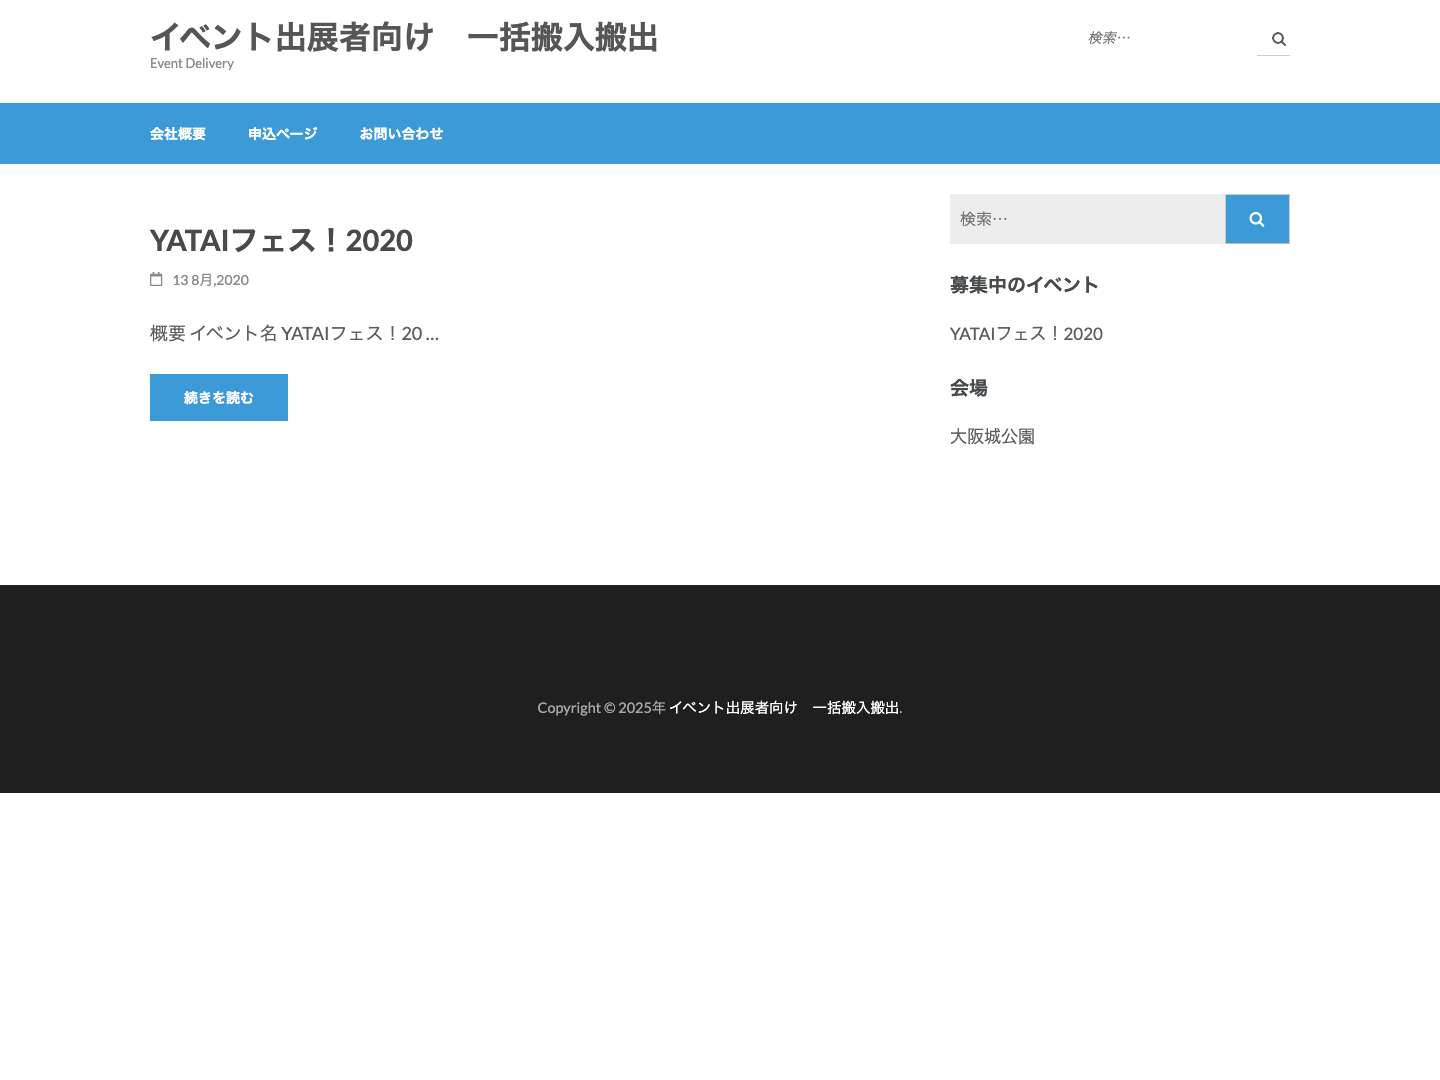This screenshot has height=1080, width=1440.
Task: Click the site title イベント出展者向け 一括搬入搬出
Action: point(404,37)
